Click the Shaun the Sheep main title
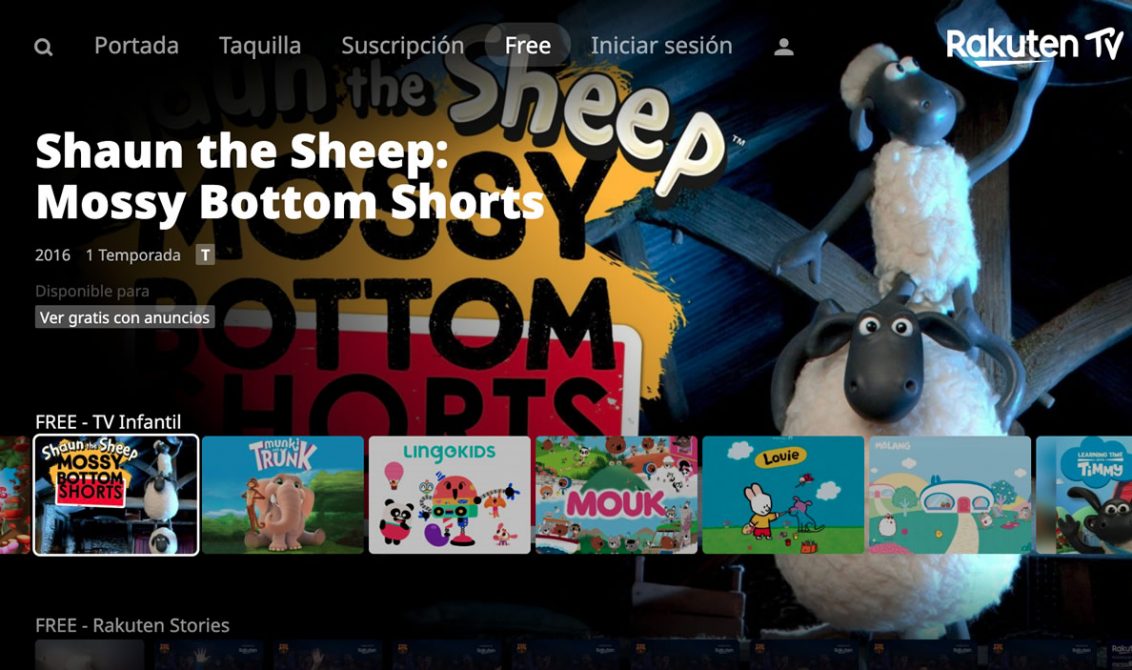Screen dimensions: 1132x670 click(289, 177)
